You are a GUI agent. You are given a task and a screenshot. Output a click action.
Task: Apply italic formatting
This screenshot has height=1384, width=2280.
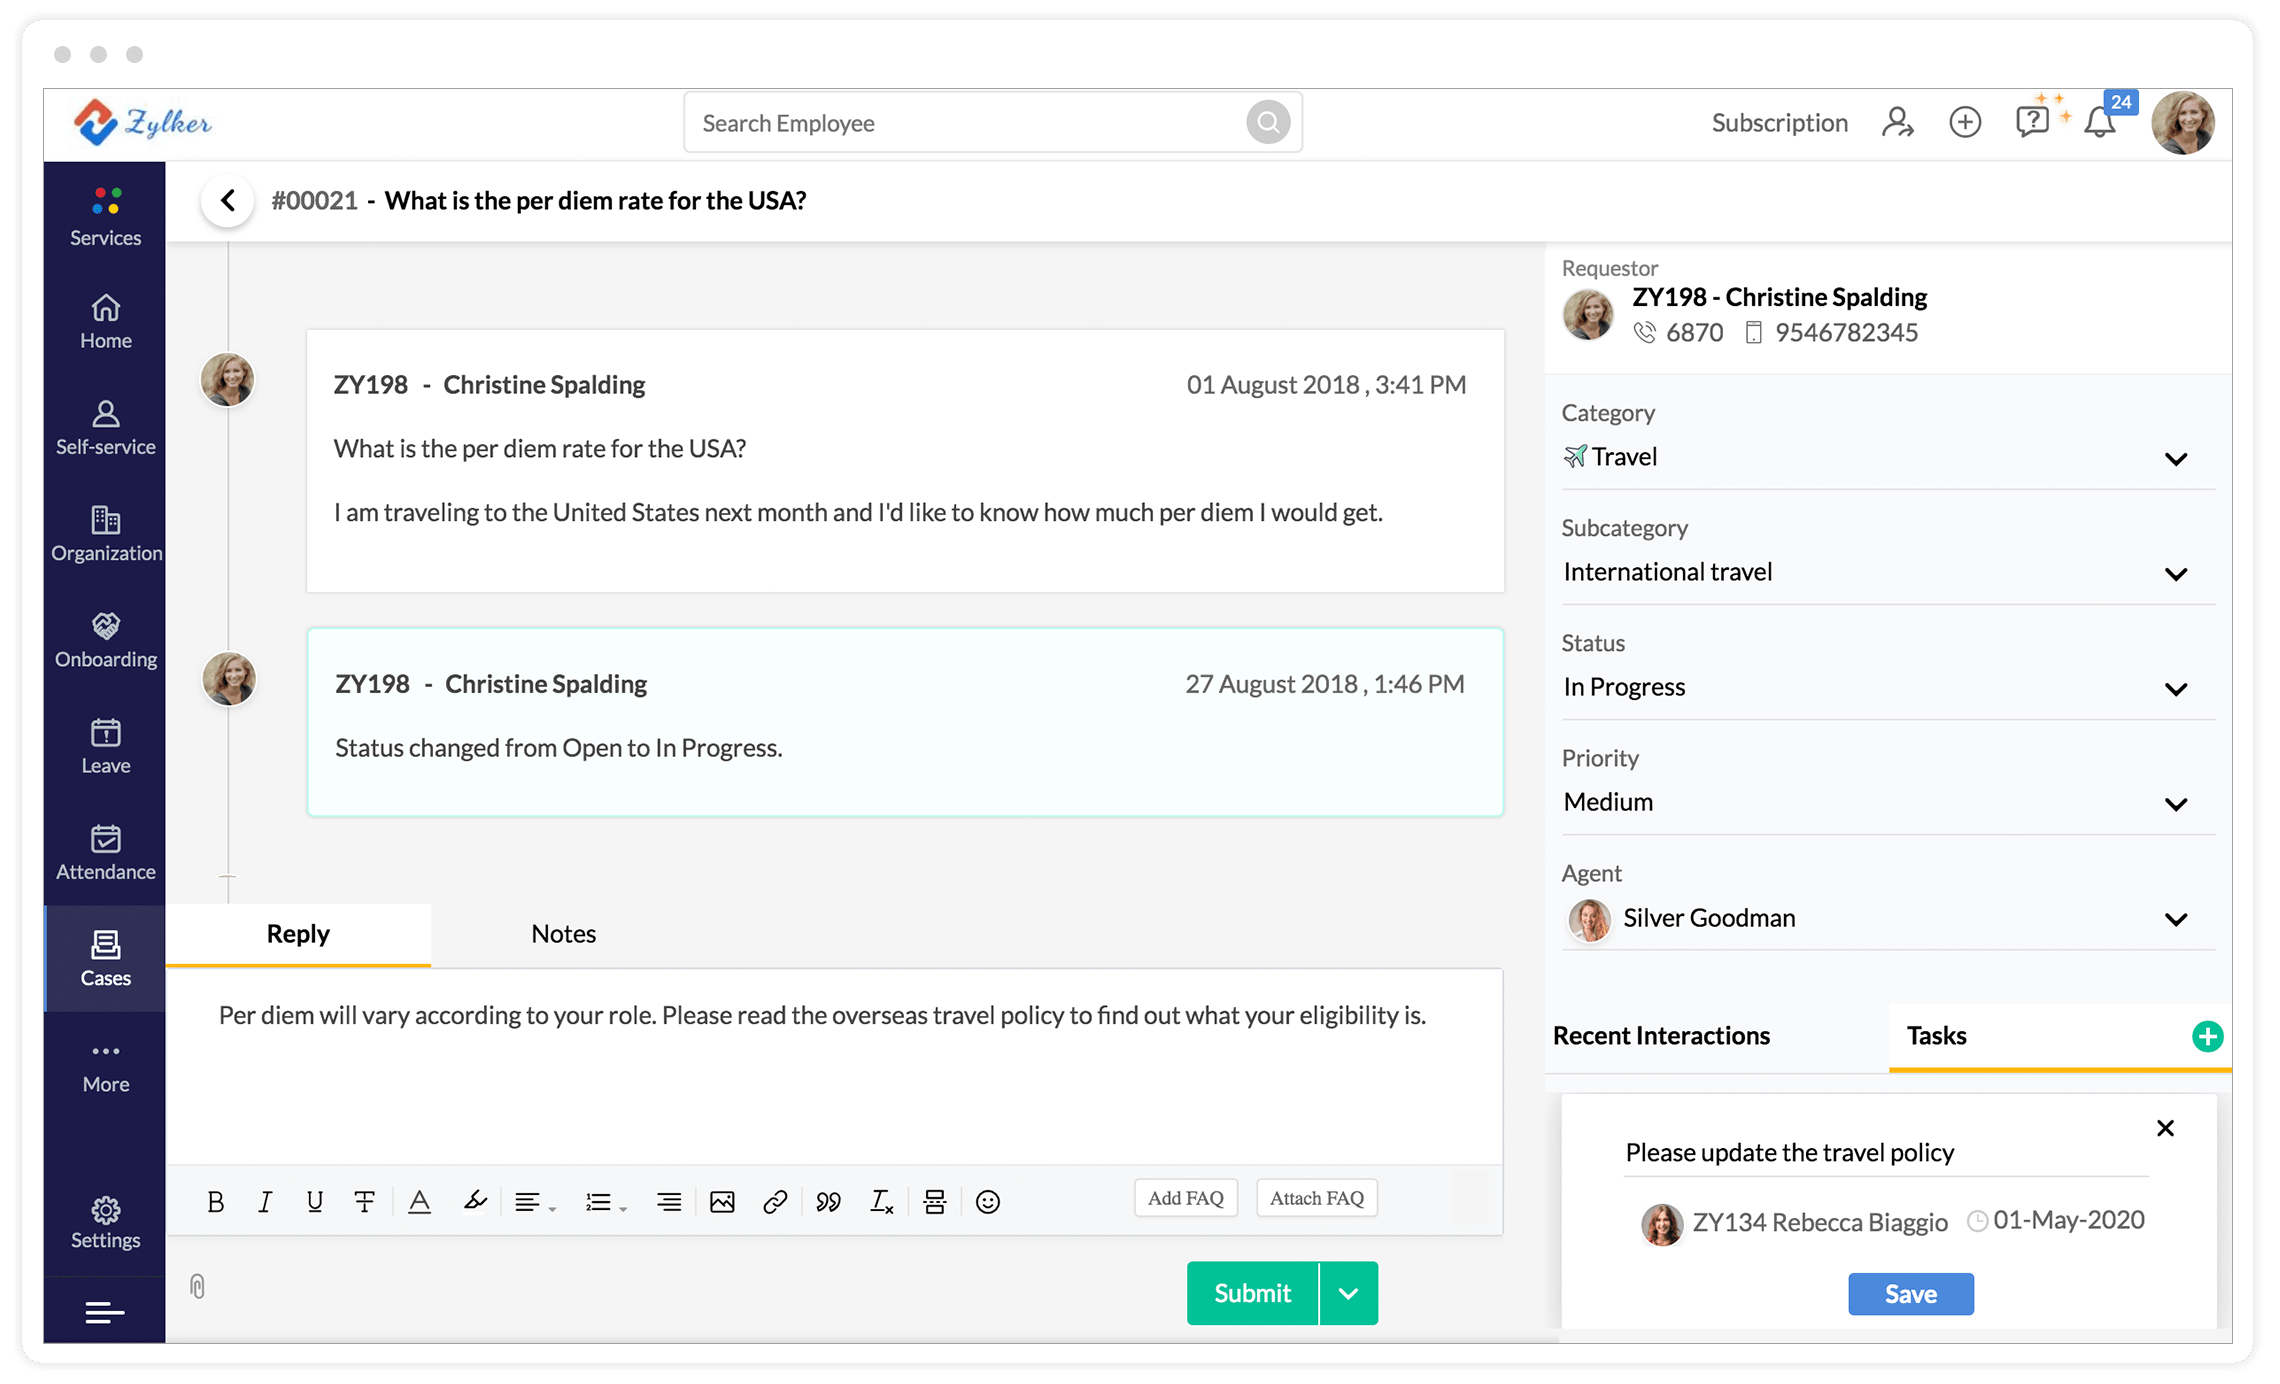click(264, 1201)
